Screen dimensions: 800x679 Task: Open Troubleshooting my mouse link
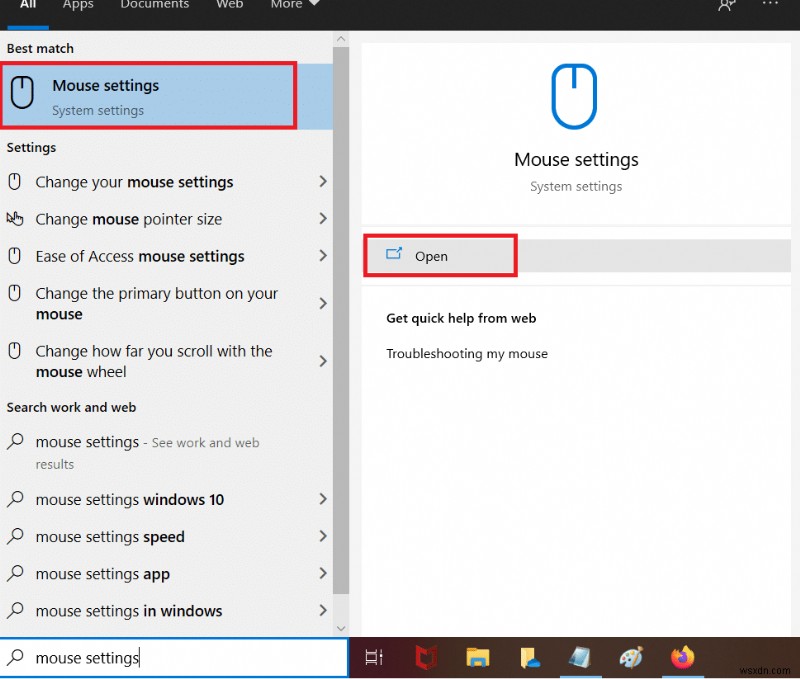point(467,353)
